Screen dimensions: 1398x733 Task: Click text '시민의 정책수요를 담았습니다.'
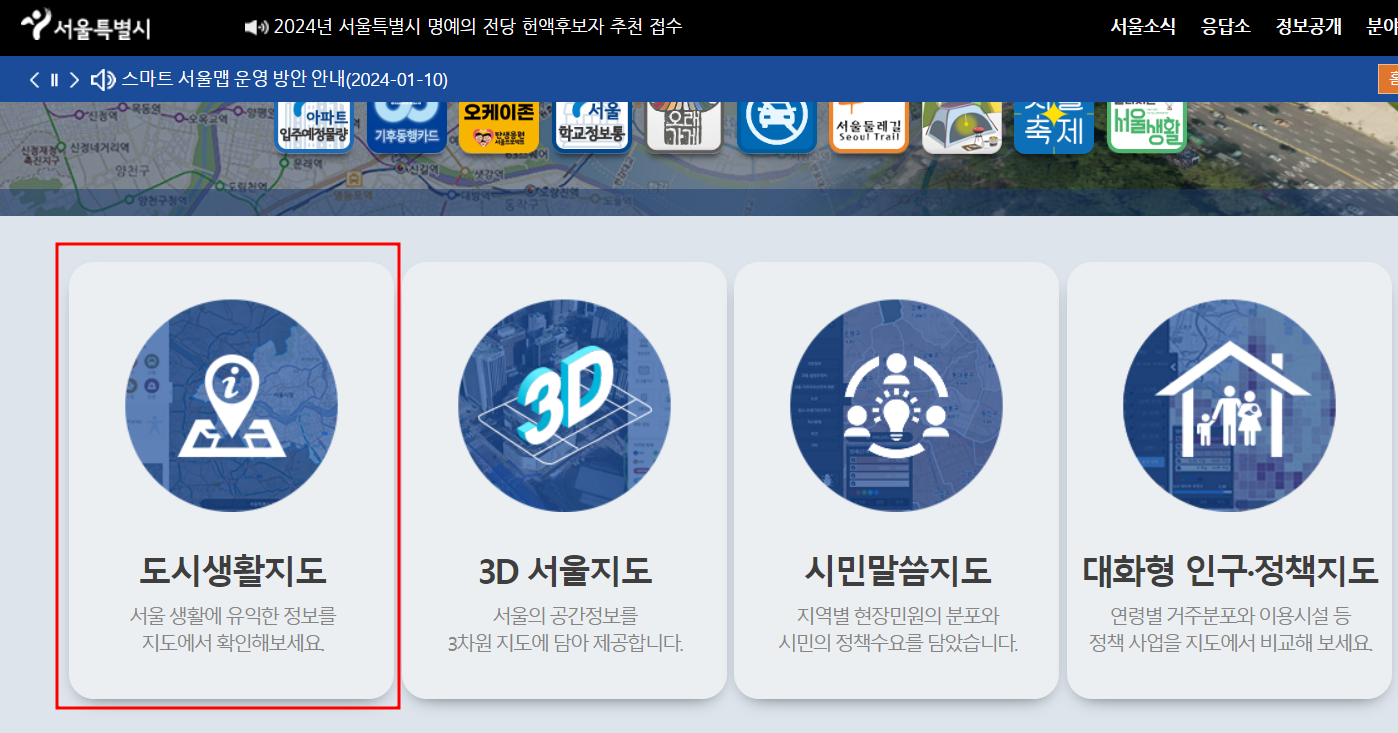(x=898, y=643)
